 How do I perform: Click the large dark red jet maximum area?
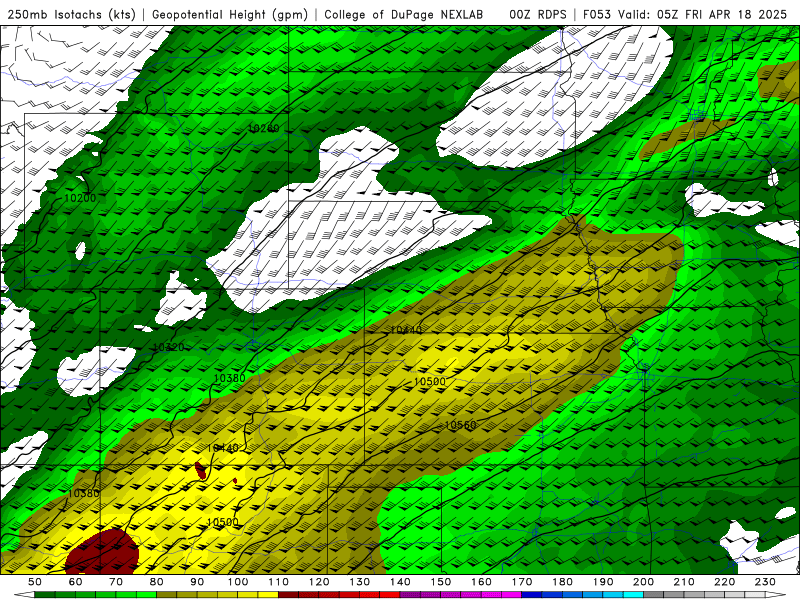(103, 553)
